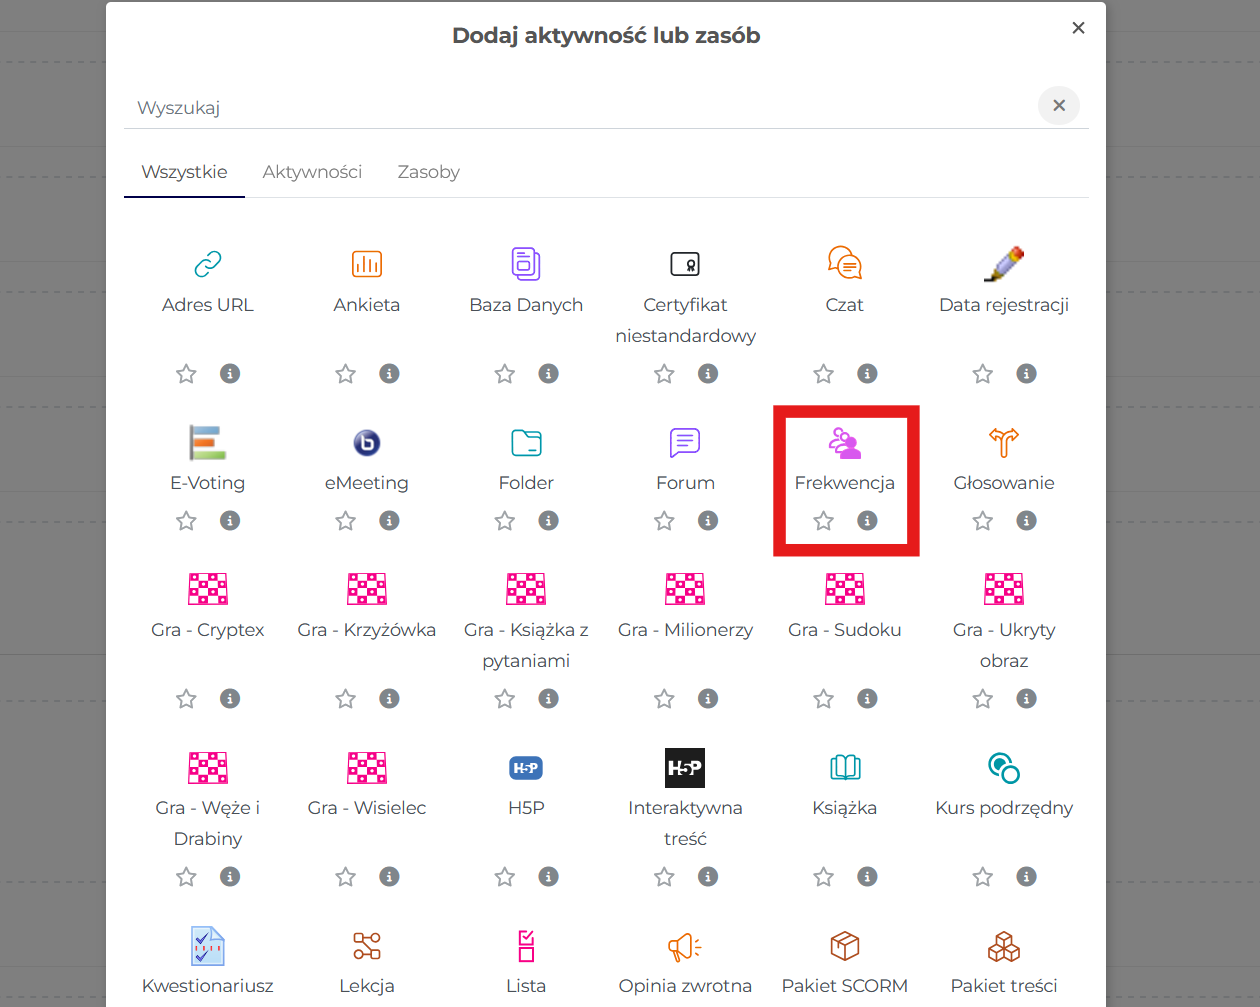Choose the Głosowanie voting icon
Screen dimensions: 1260x1007
(1003, 443)
